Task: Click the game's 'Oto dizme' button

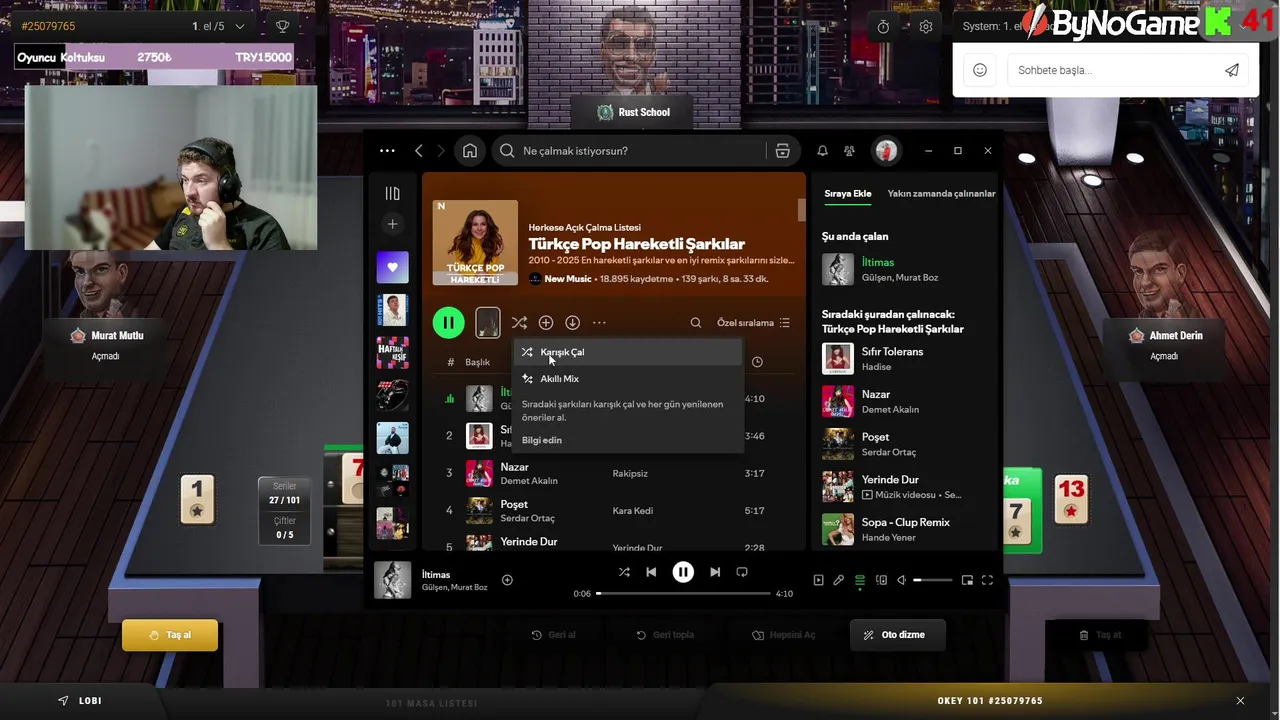Action: point(897,635)
